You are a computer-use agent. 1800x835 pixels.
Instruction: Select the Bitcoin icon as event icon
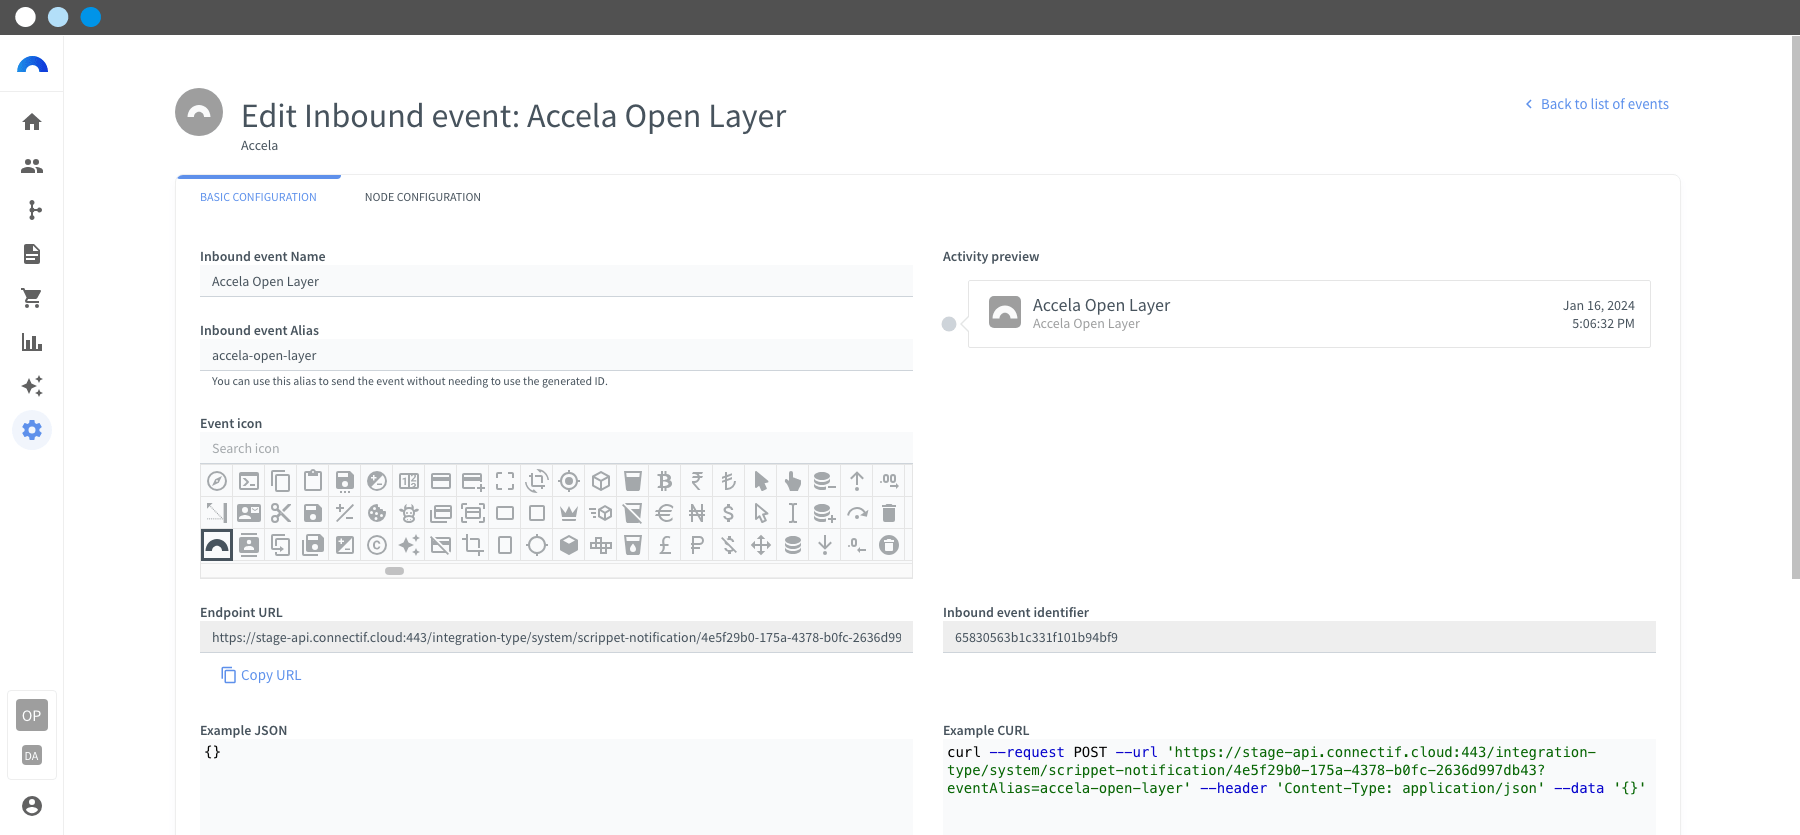pos(665,481)
